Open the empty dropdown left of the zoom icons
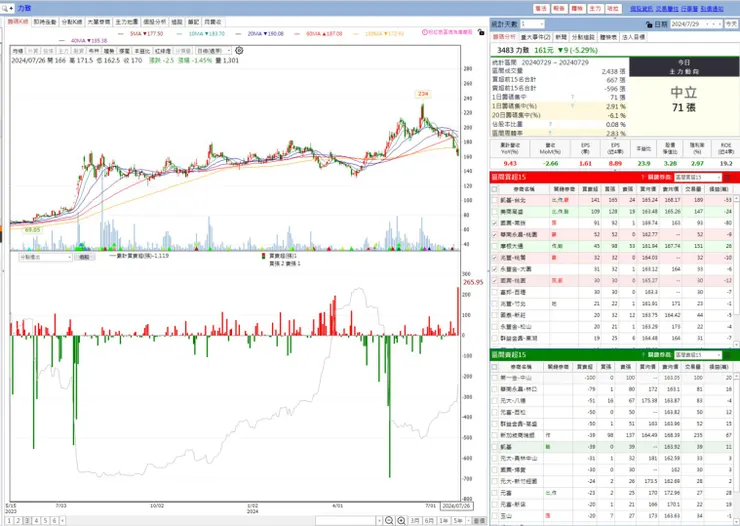The width and height of the screenshot is (740, 526). 349,520
